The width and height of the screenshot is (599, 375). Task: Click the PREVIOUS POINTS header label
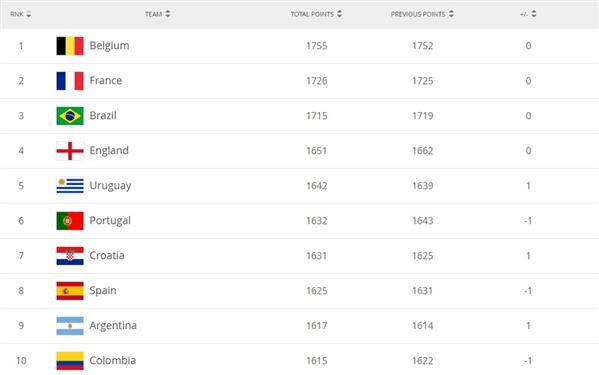(418, 14)
